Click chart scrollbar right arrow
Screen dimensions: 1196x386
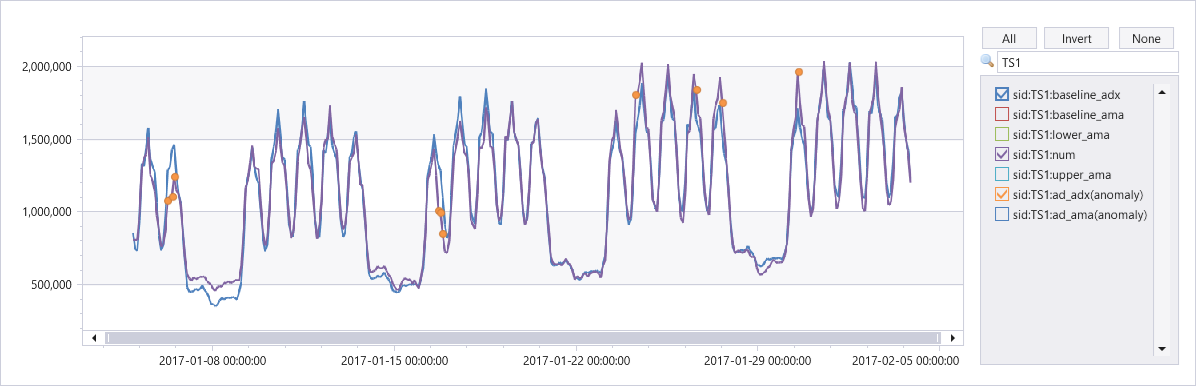(952, 337)
